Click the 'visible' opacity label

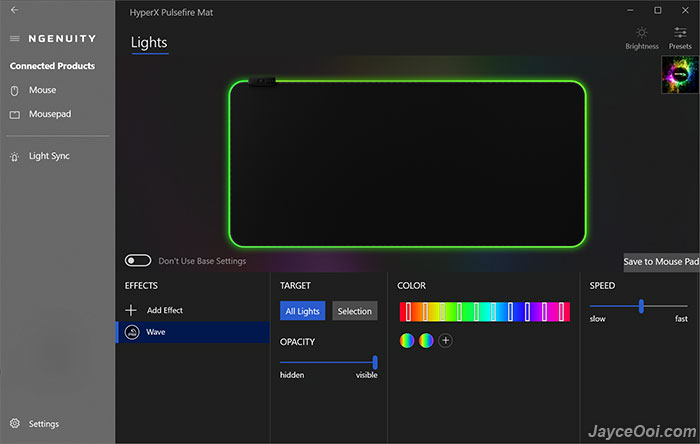pyautogui.click(x=367, y=375)
